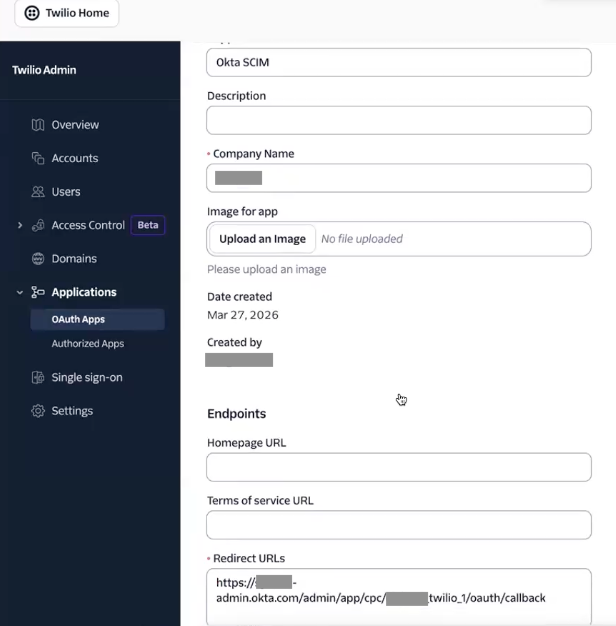Click the Twilio Home logo icon
The image size is (616, 626).
click(x=32, y=13)
